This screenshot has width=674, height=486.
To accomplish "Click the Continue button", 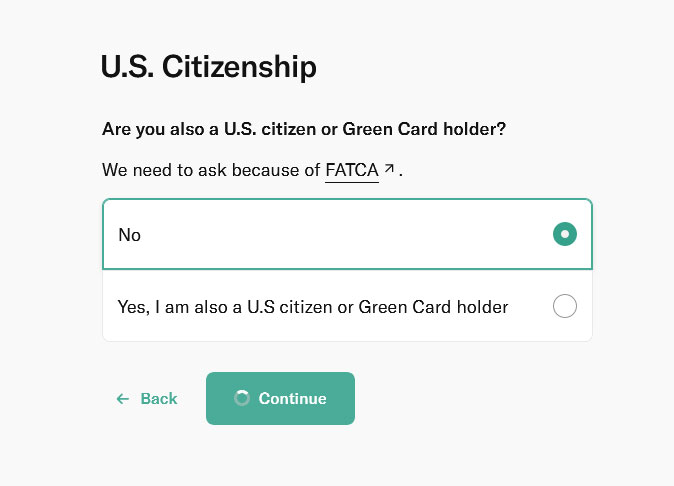I will tap(280, 398).
